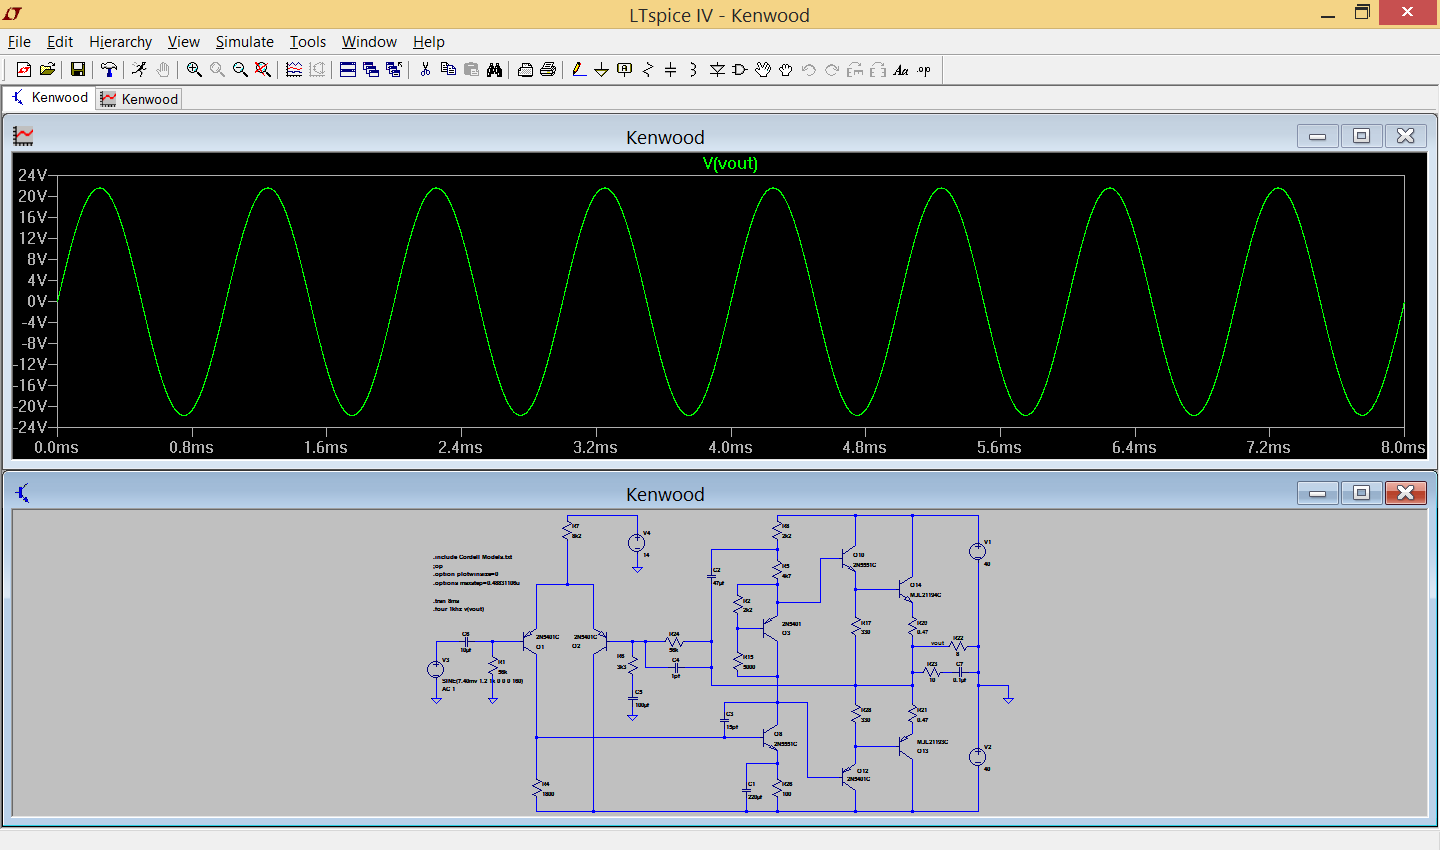
Task: Open the Window menu
Action: pyautogui.click(x=369, y=42)
